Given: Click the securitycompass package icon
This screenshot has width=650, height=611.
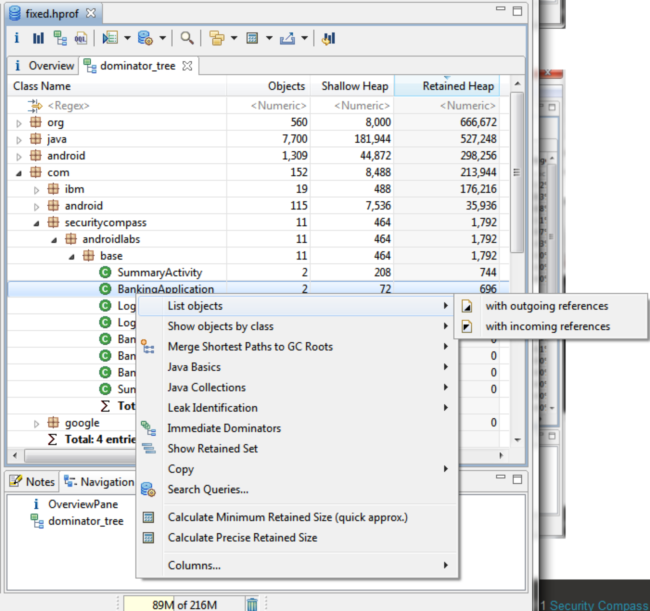Looking at the screenshot, I should (53, 222).
